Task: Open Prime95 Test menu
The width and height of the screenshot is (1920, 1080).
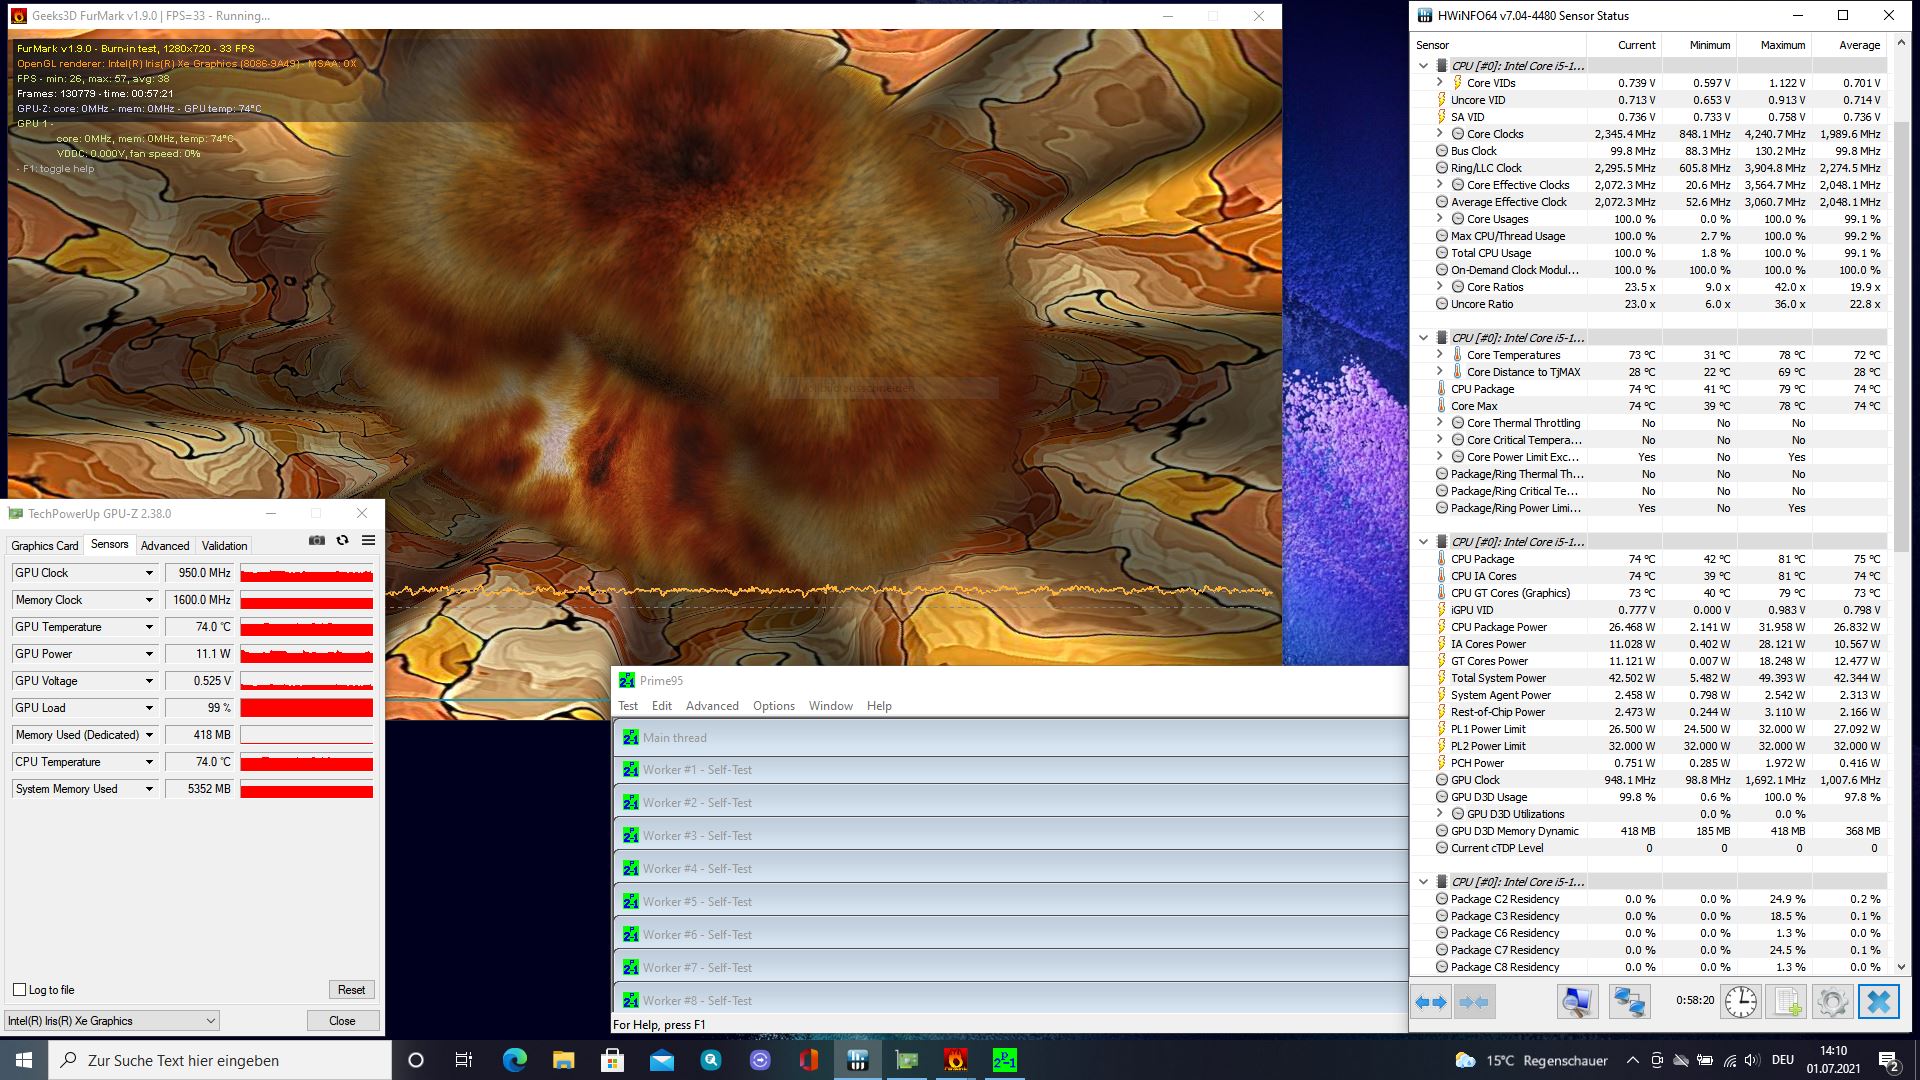Action: pyautogui.click(x=628, y=706)
